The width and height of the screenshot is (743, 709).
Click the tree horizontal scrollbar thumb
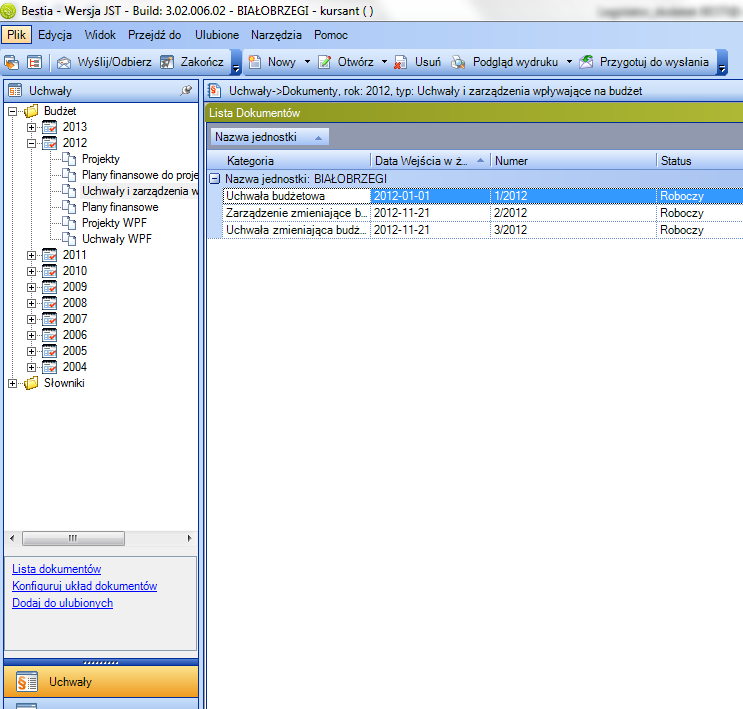[x=73, y=538]
